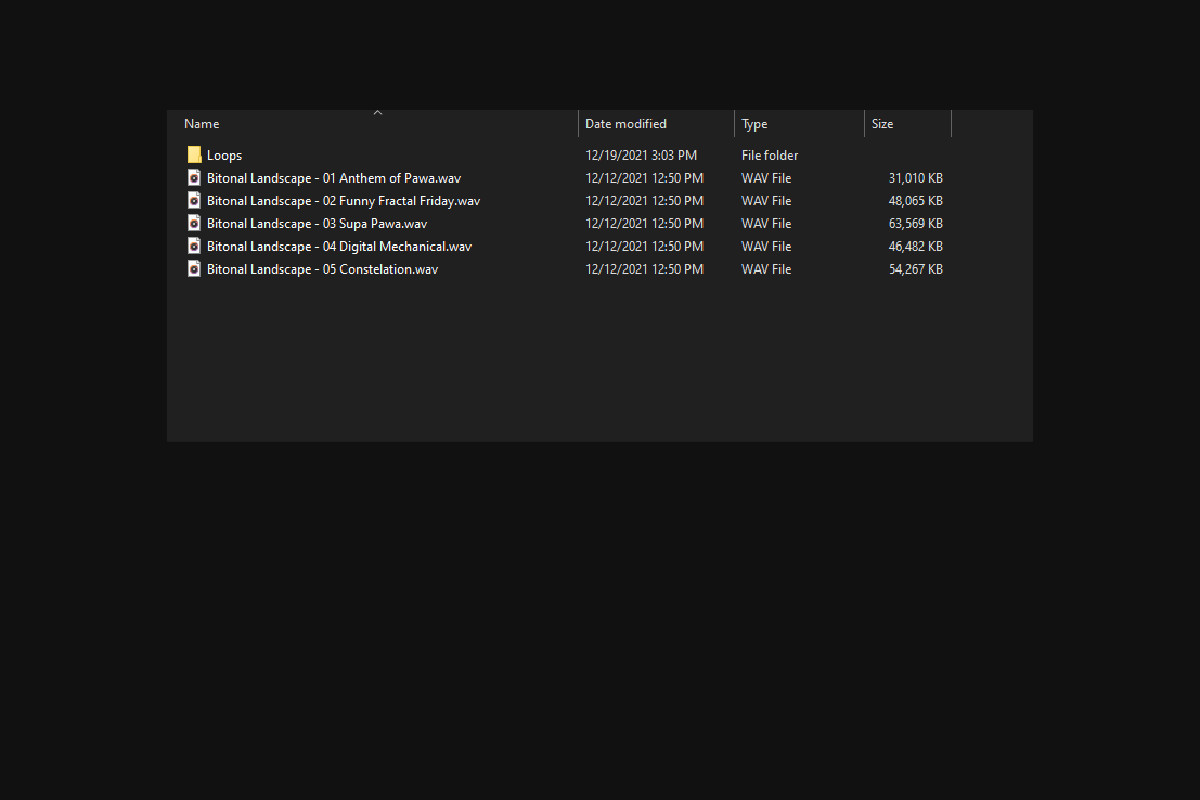Click the File folder type entry

pos(770,155)
